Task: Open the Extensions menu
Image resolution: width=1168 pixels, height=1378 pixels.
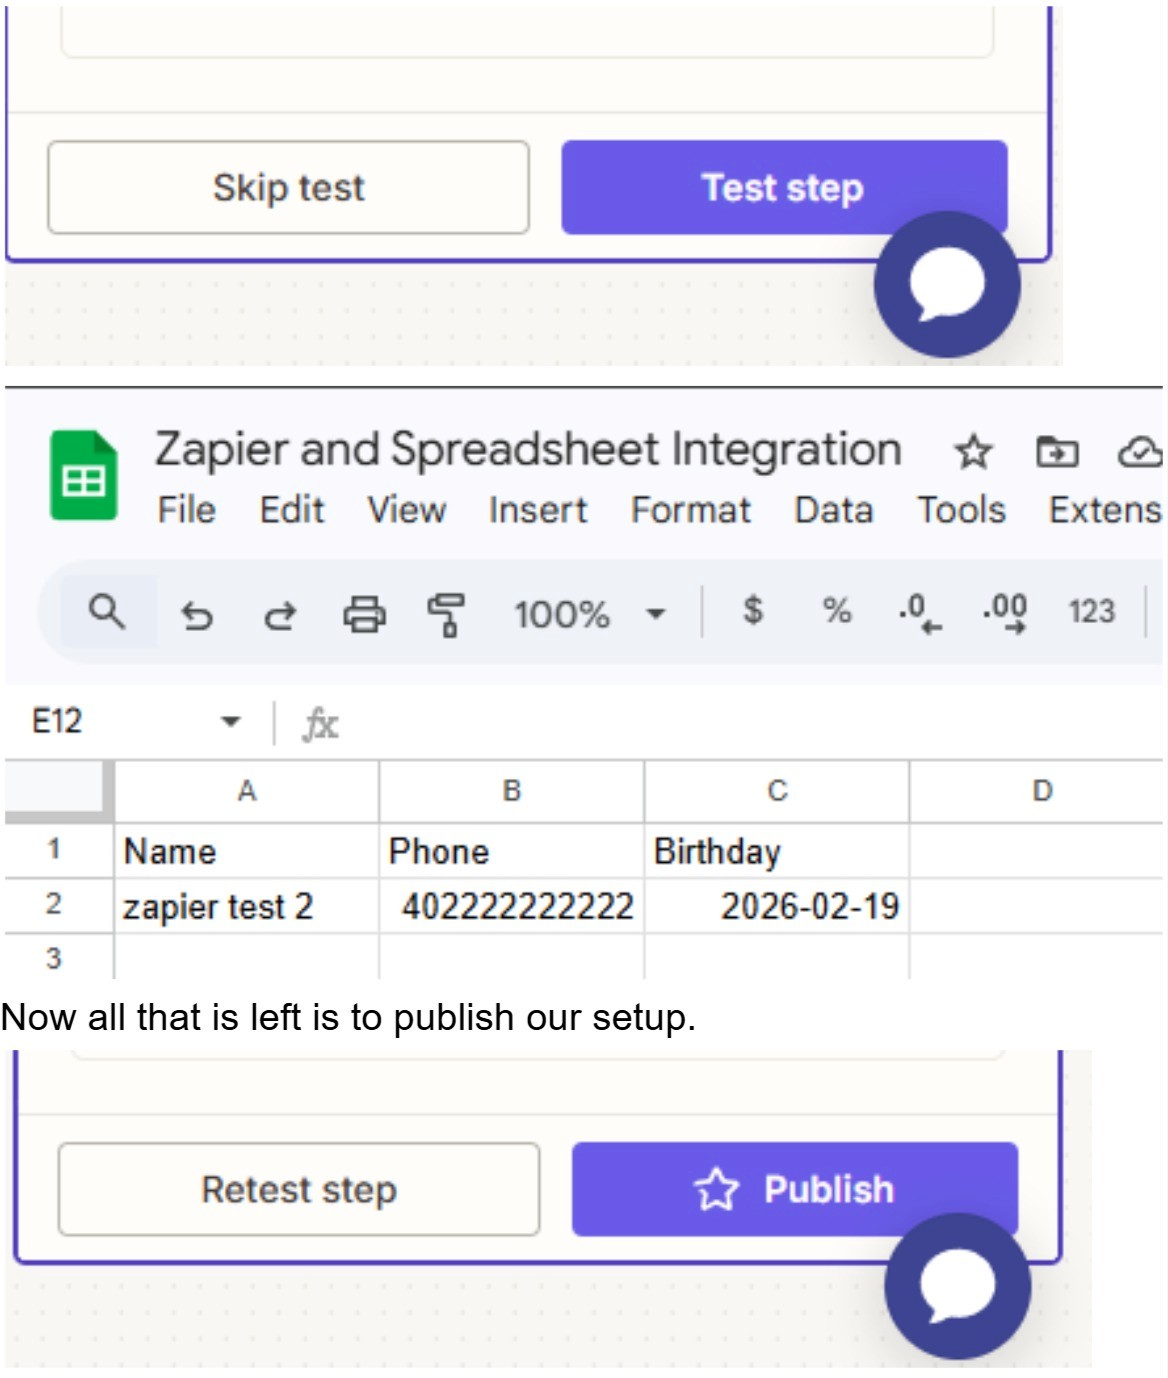Action: point(1105,510)
